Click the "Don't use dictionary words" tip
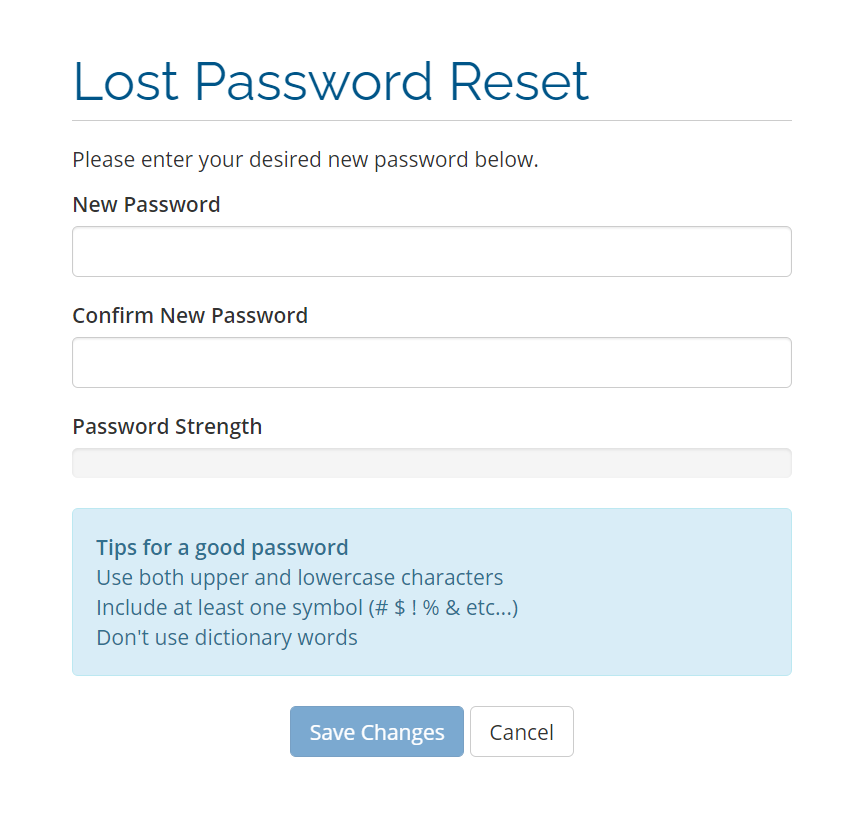 point(226,638)
